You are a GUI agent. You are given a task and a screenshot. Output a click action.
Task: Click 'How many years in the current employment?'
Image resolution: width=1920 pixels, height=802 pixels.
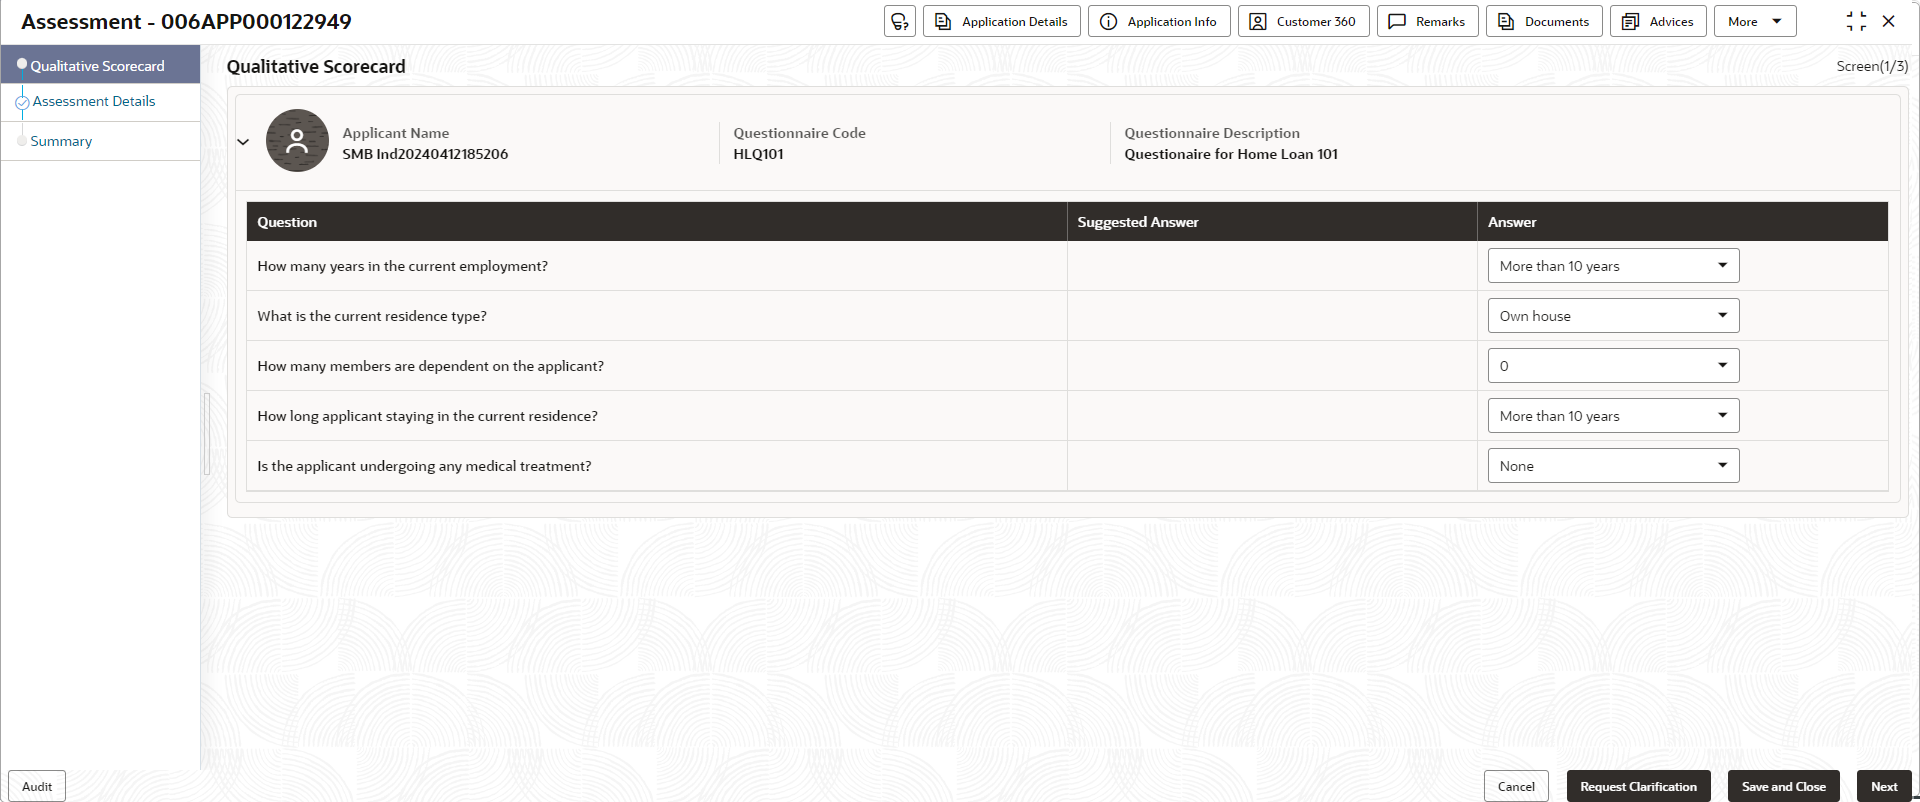coord(402,266)
